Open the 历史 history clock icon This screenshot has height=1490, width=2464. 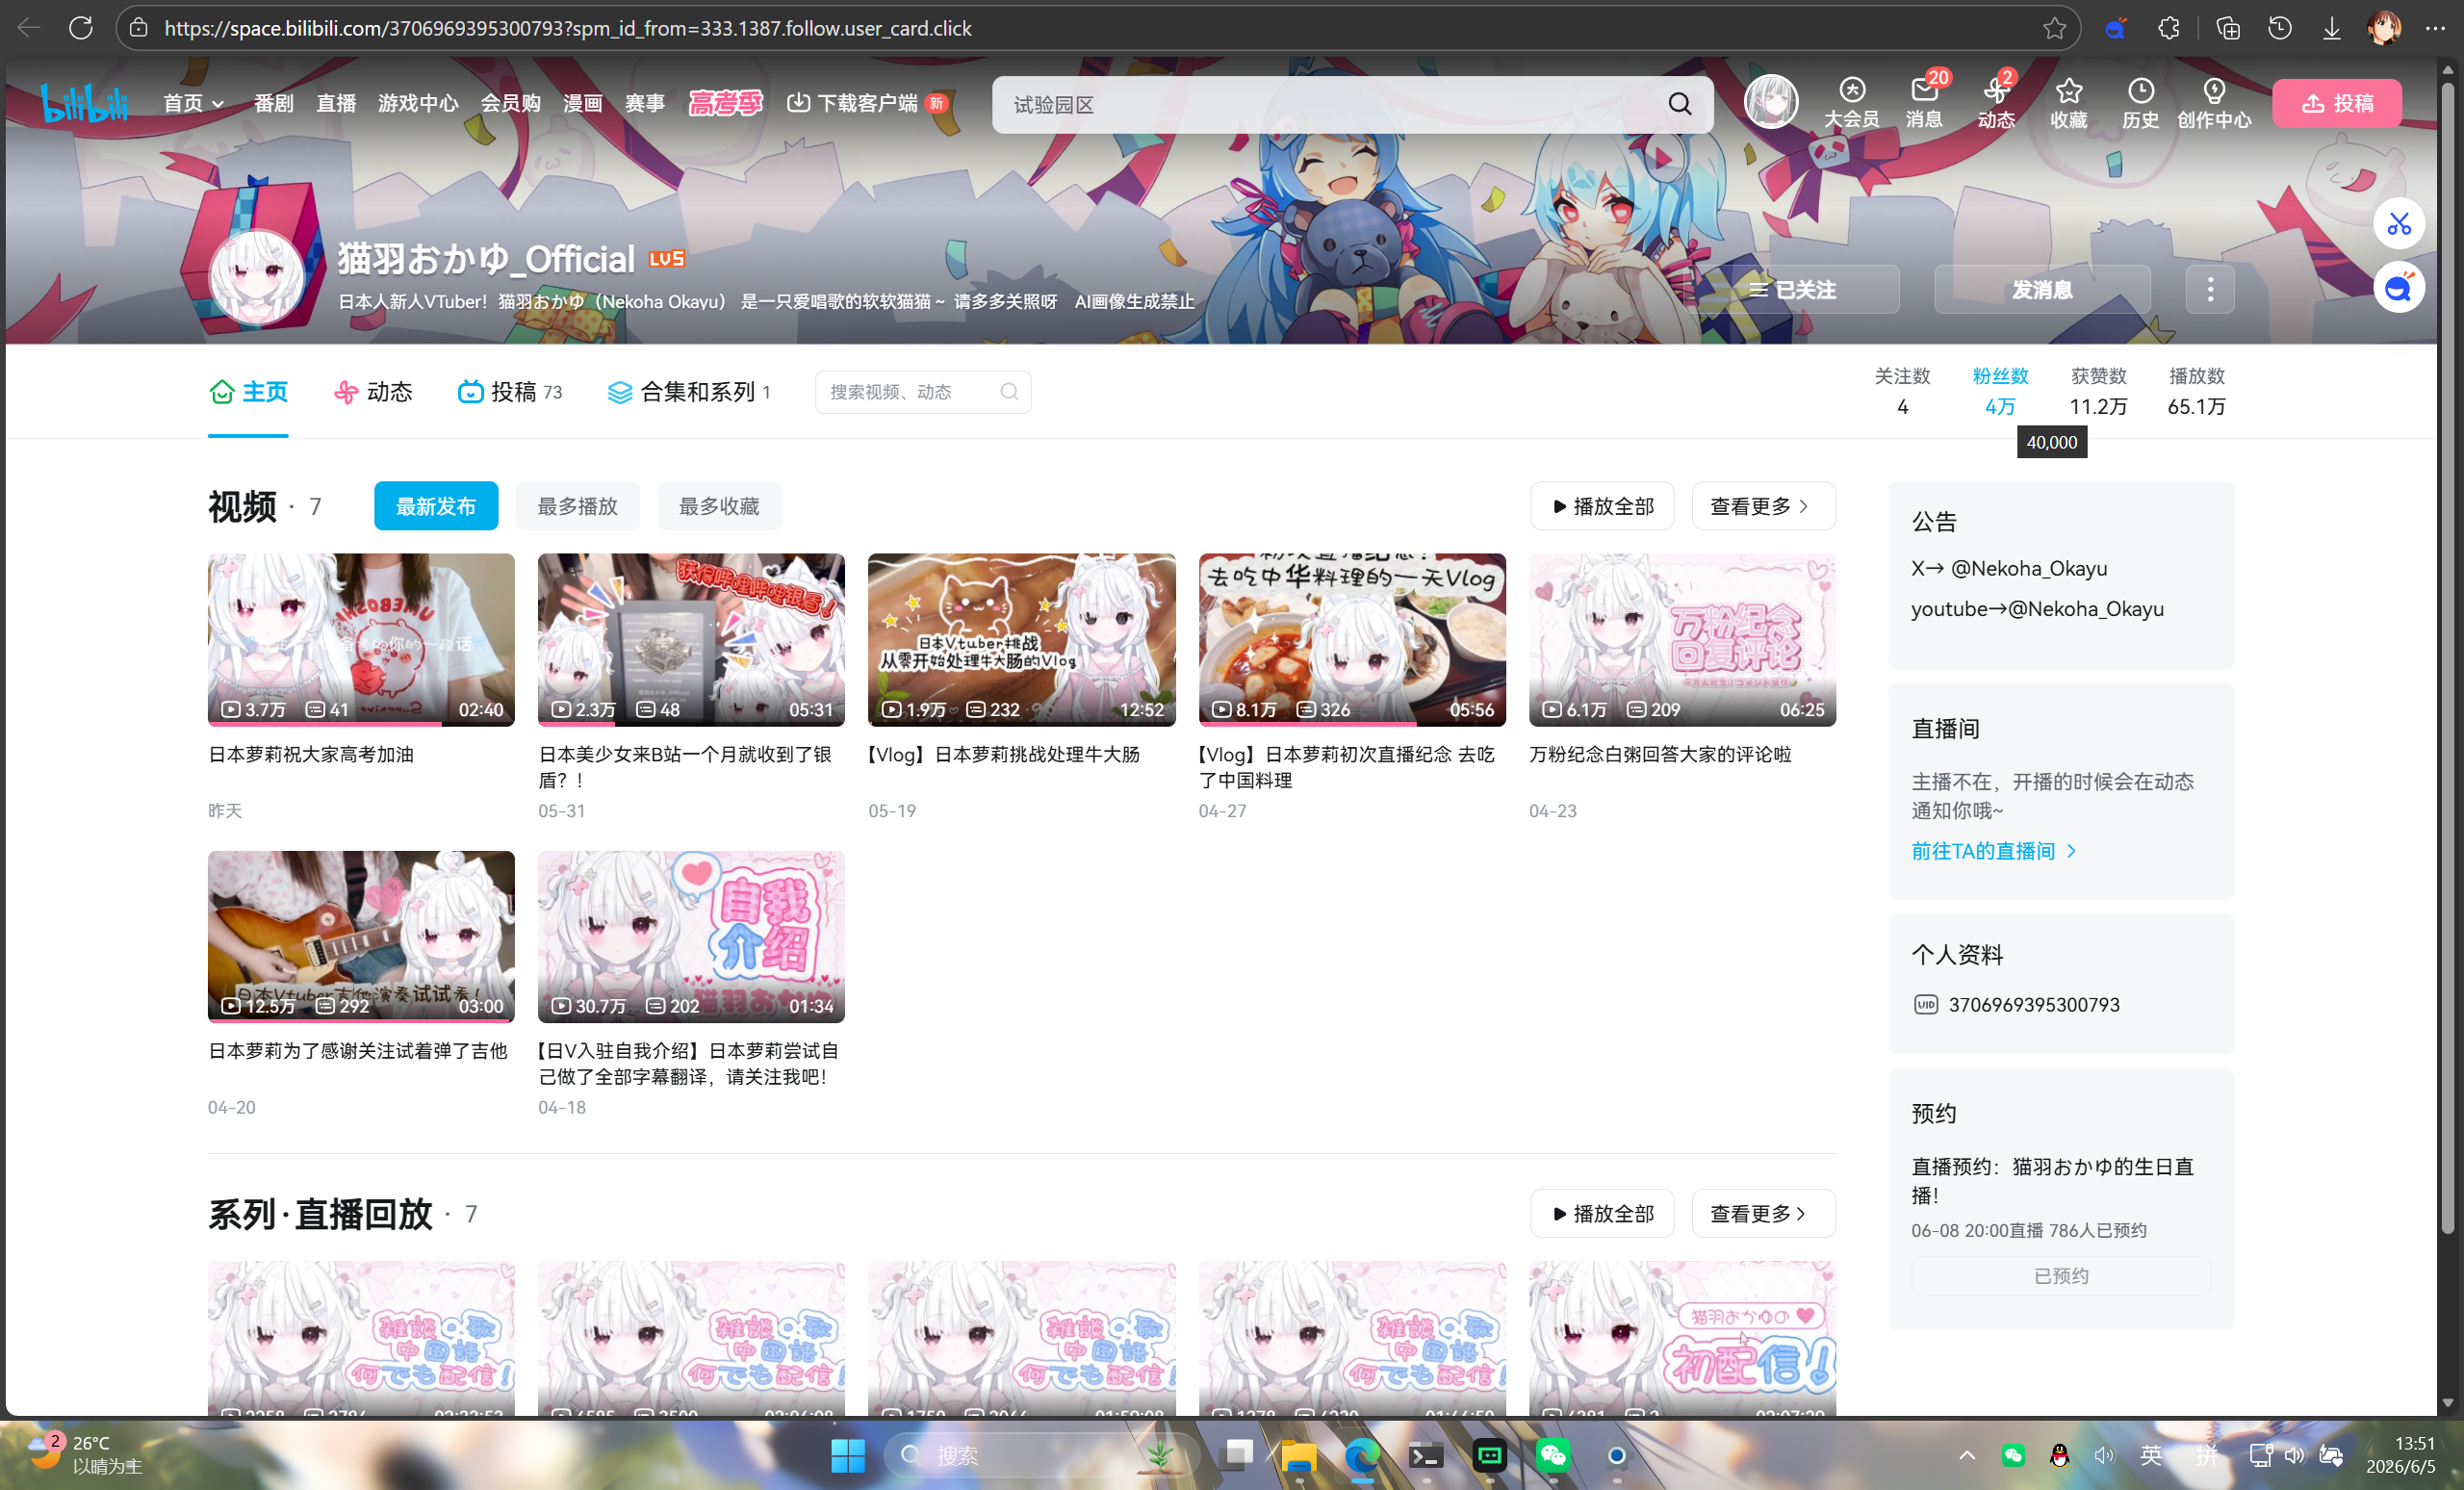click(x=2140, y=104)
